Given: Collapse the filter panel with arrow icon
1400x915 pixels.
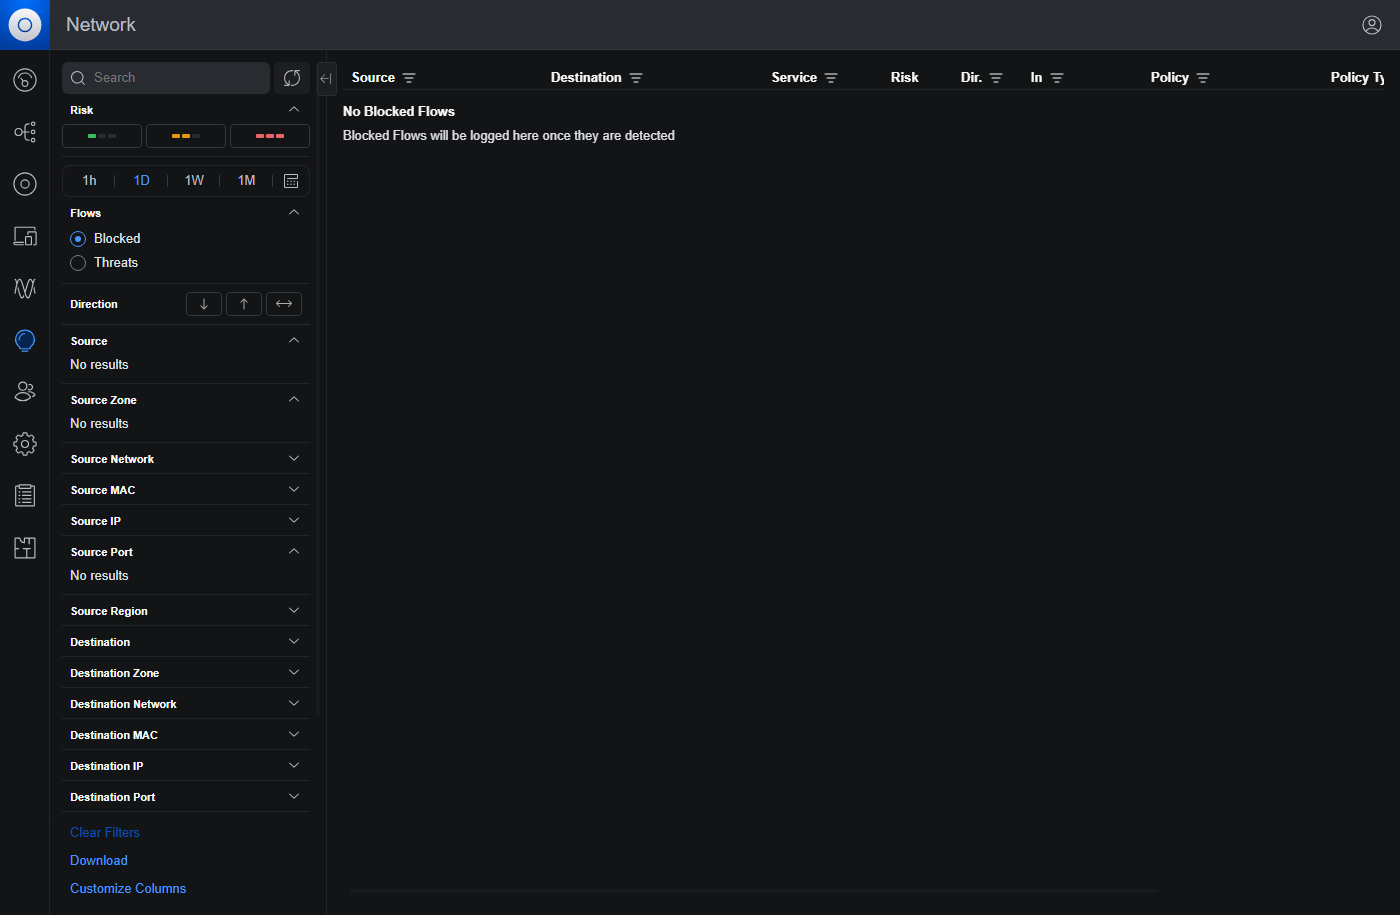Looking at the screenshot, I should pyautogui.click(x=326, y=78).
